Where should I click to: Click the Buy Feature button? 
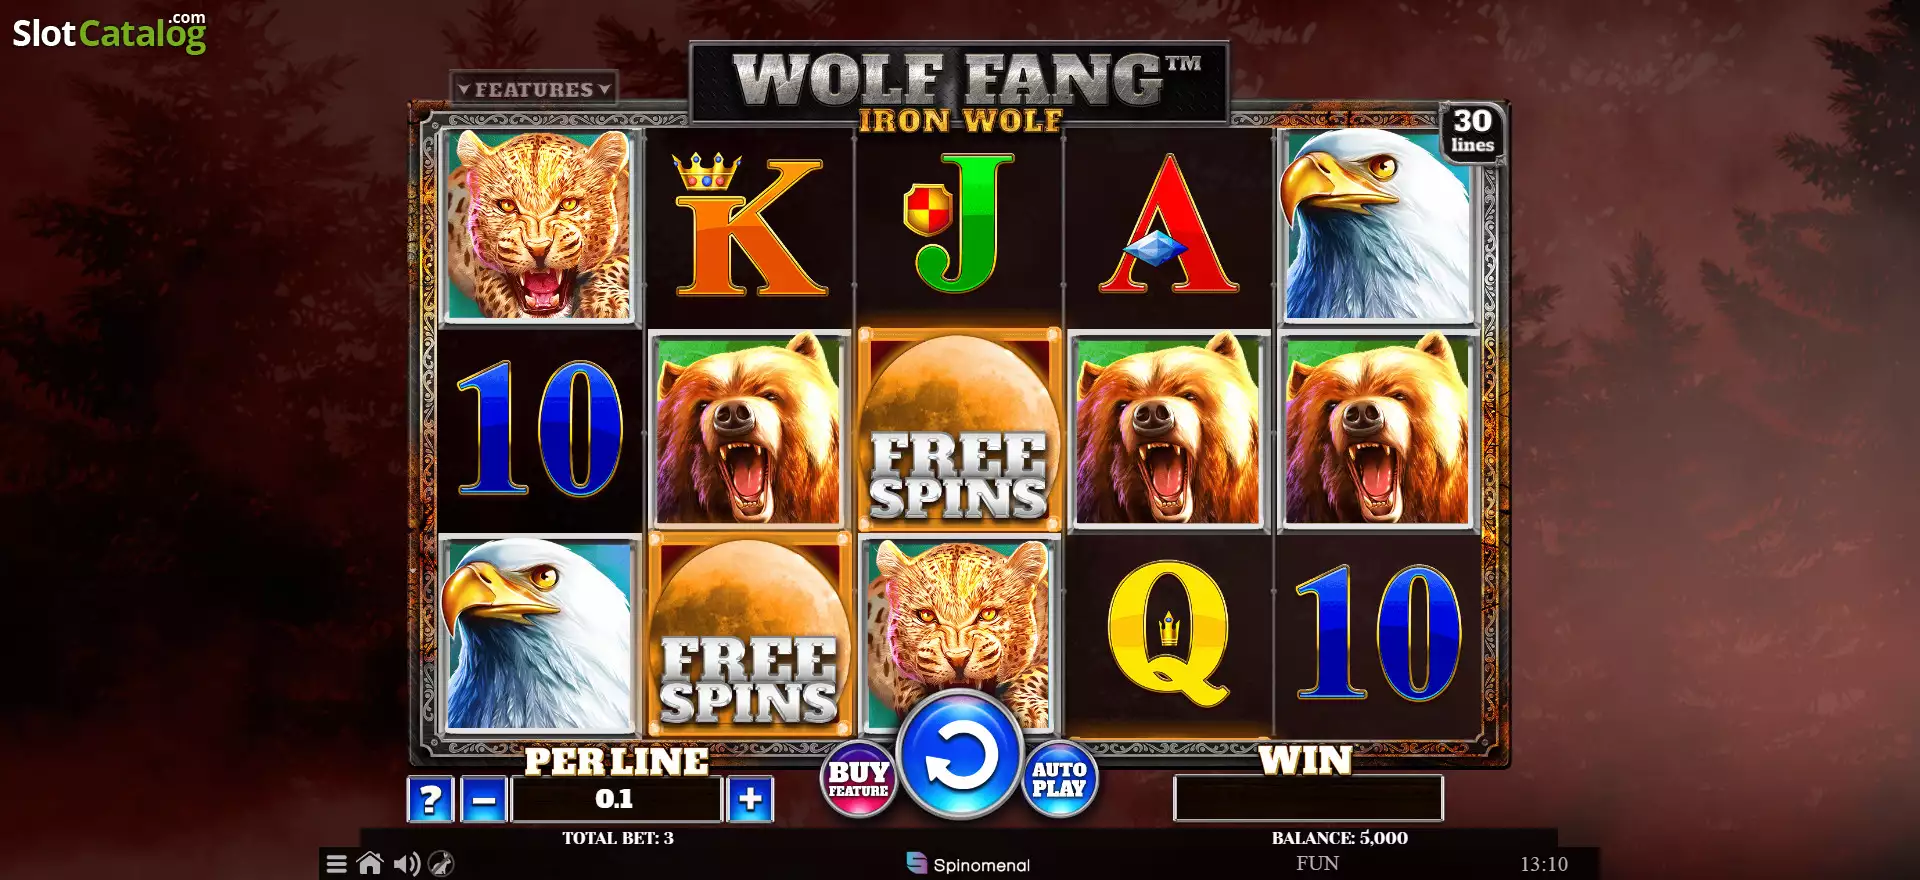pos(858,779)
